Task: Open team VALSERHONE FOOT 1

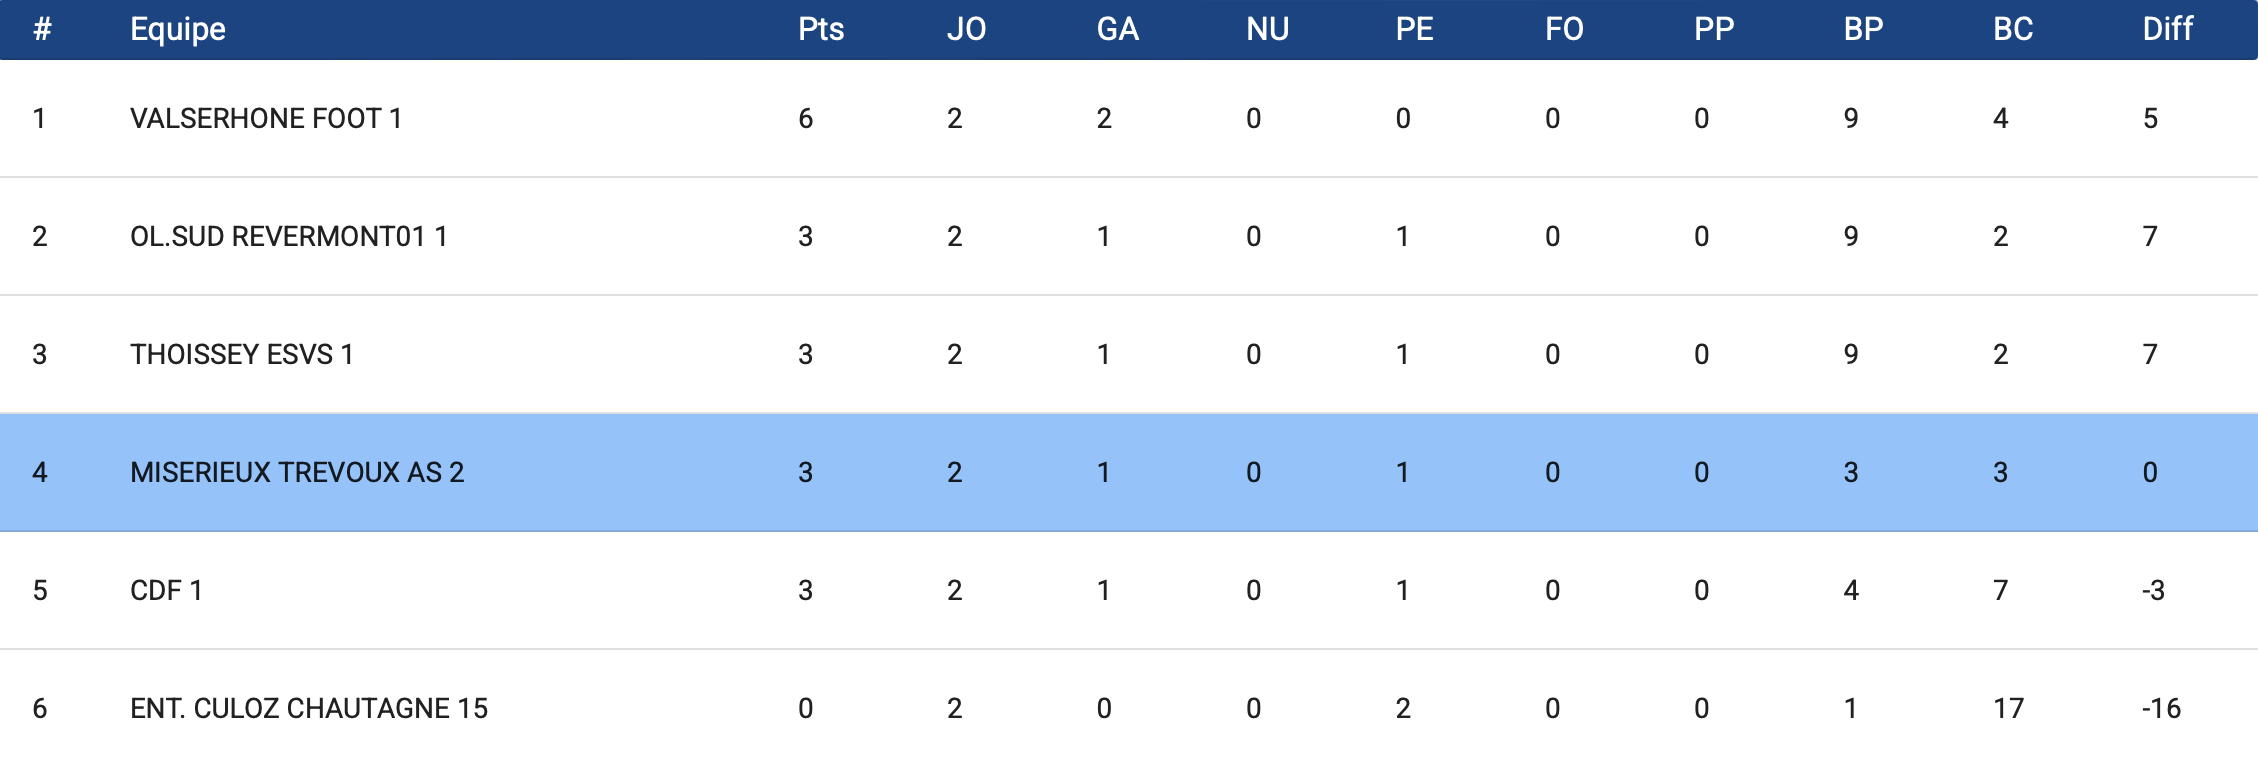Action: (266, 119)
